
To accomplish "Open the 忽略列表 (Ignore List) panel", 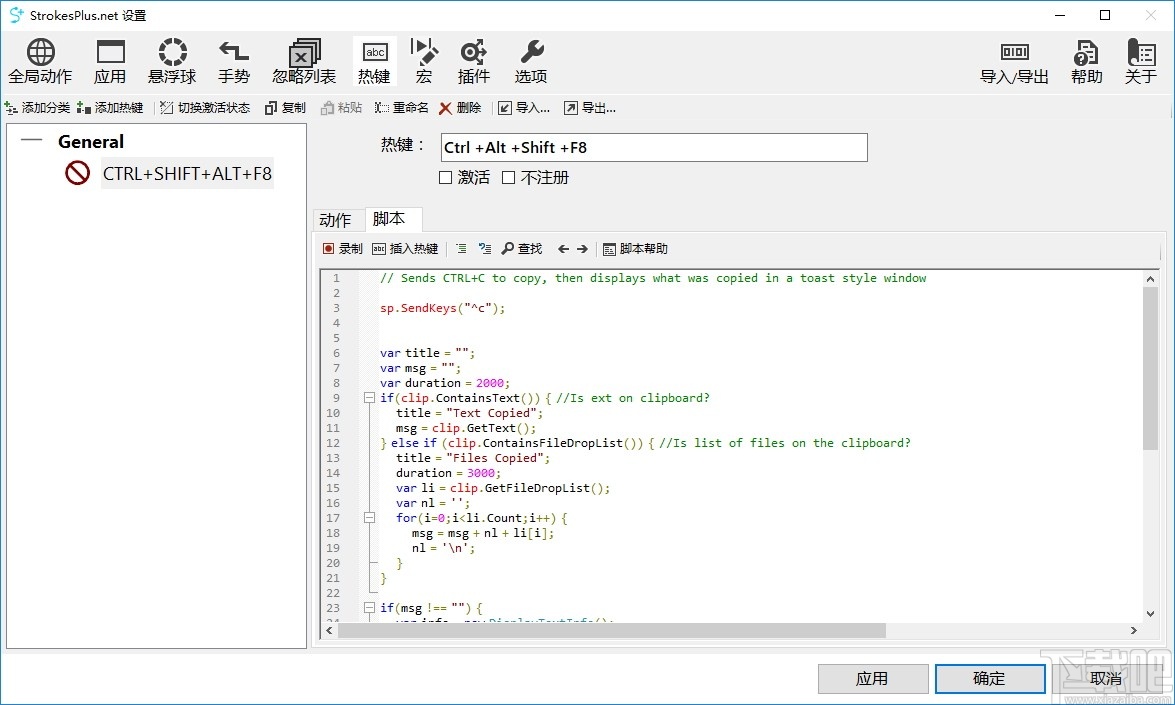I will pyautogui.click(x=303, y=60).
